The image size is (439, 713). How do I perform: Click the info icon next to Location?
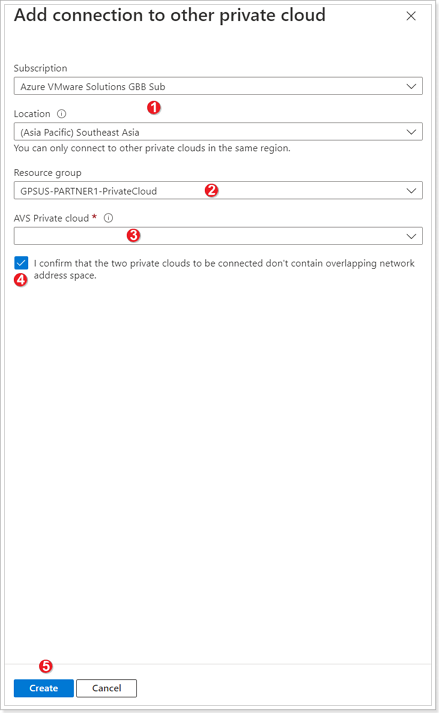[61, 114]
